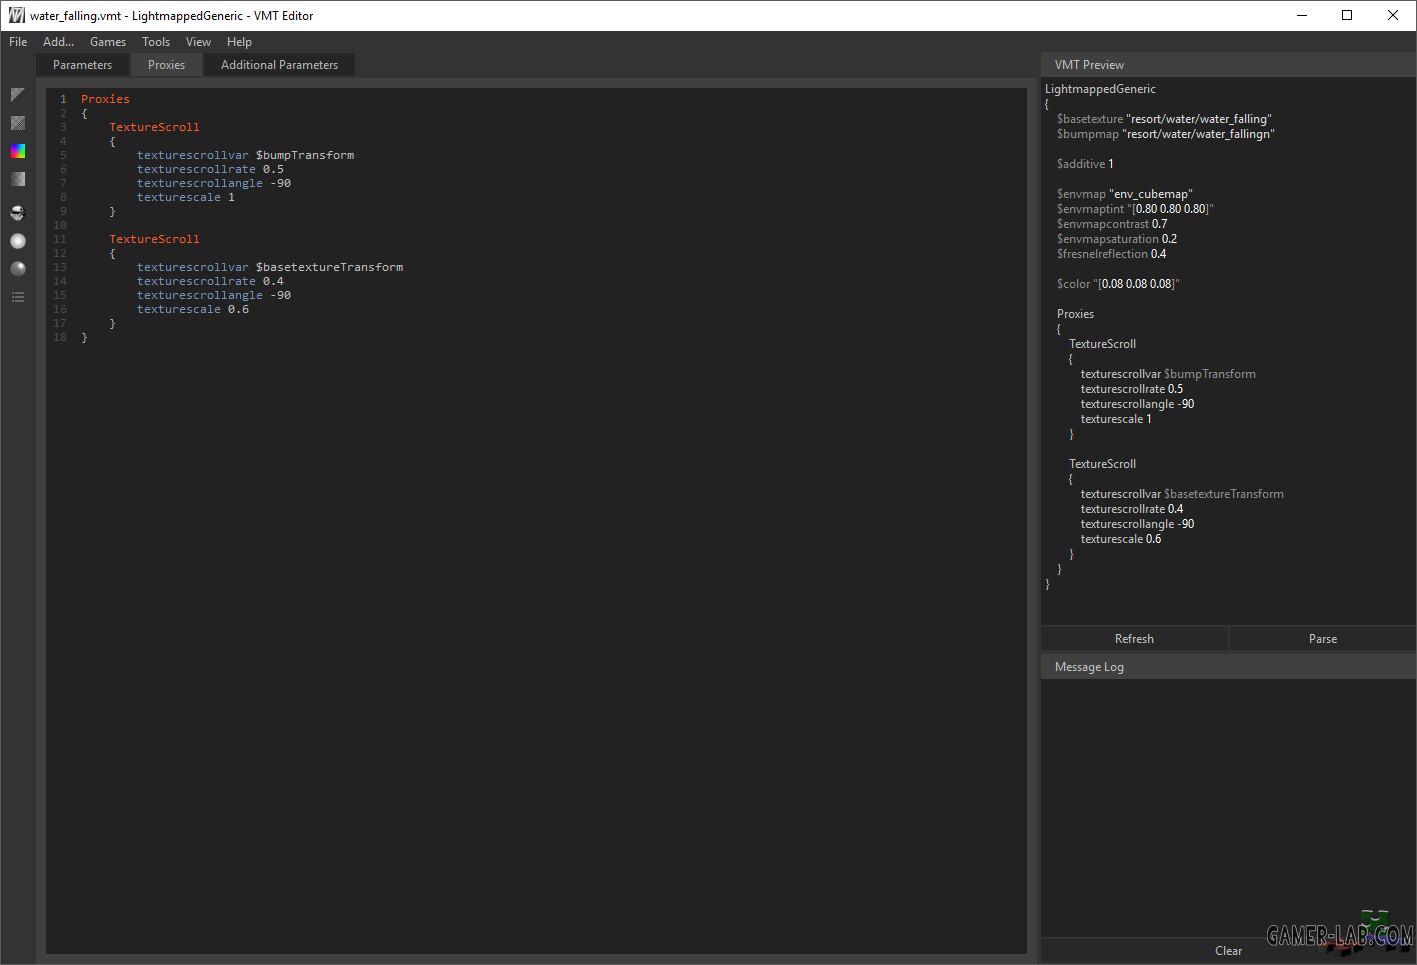Click first TextureScroll on line 3 in editor

point(154,127)
